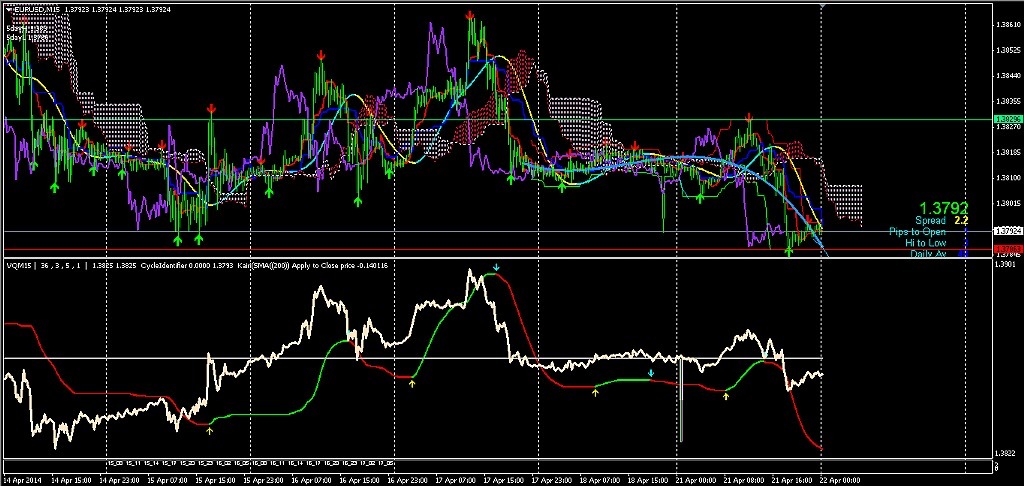
Task: Click the yellow up arrow near 15 Apr 15:00
Action: click(x=210, y=429)
